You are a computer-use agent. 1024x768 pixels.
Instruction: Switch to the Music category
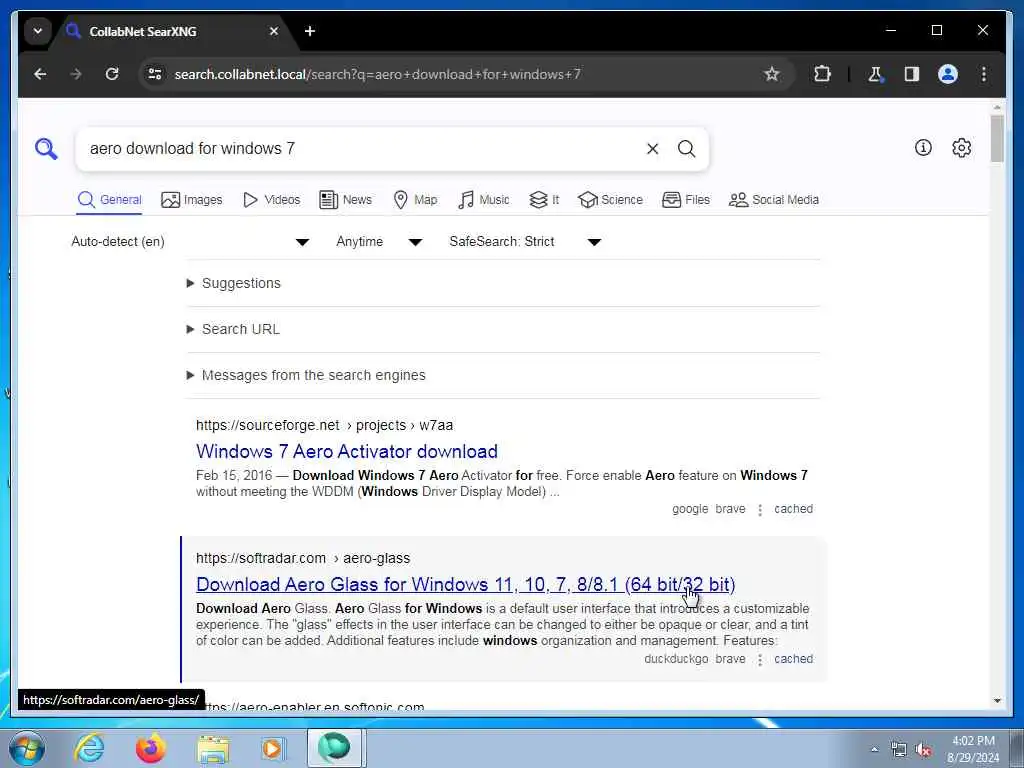click(484, 200)
